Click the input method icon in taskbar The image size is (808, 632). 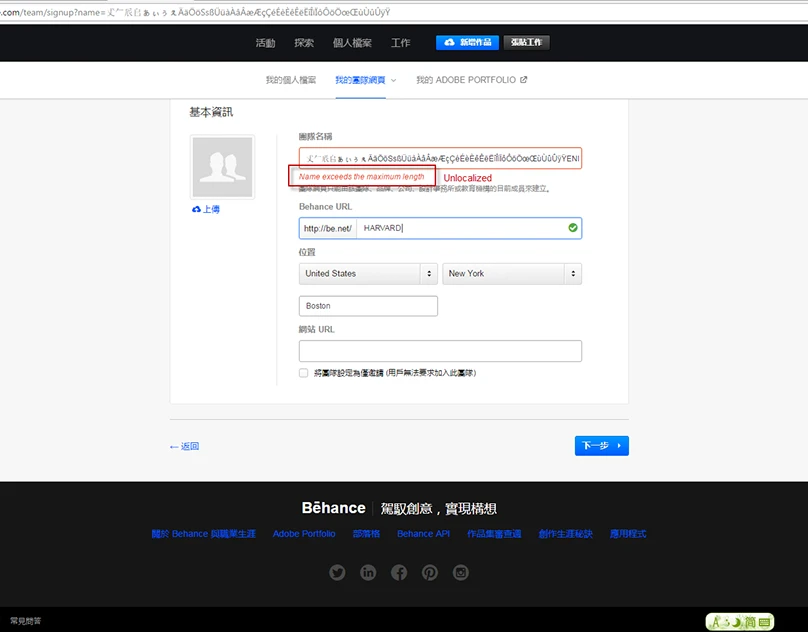point(740,622)
